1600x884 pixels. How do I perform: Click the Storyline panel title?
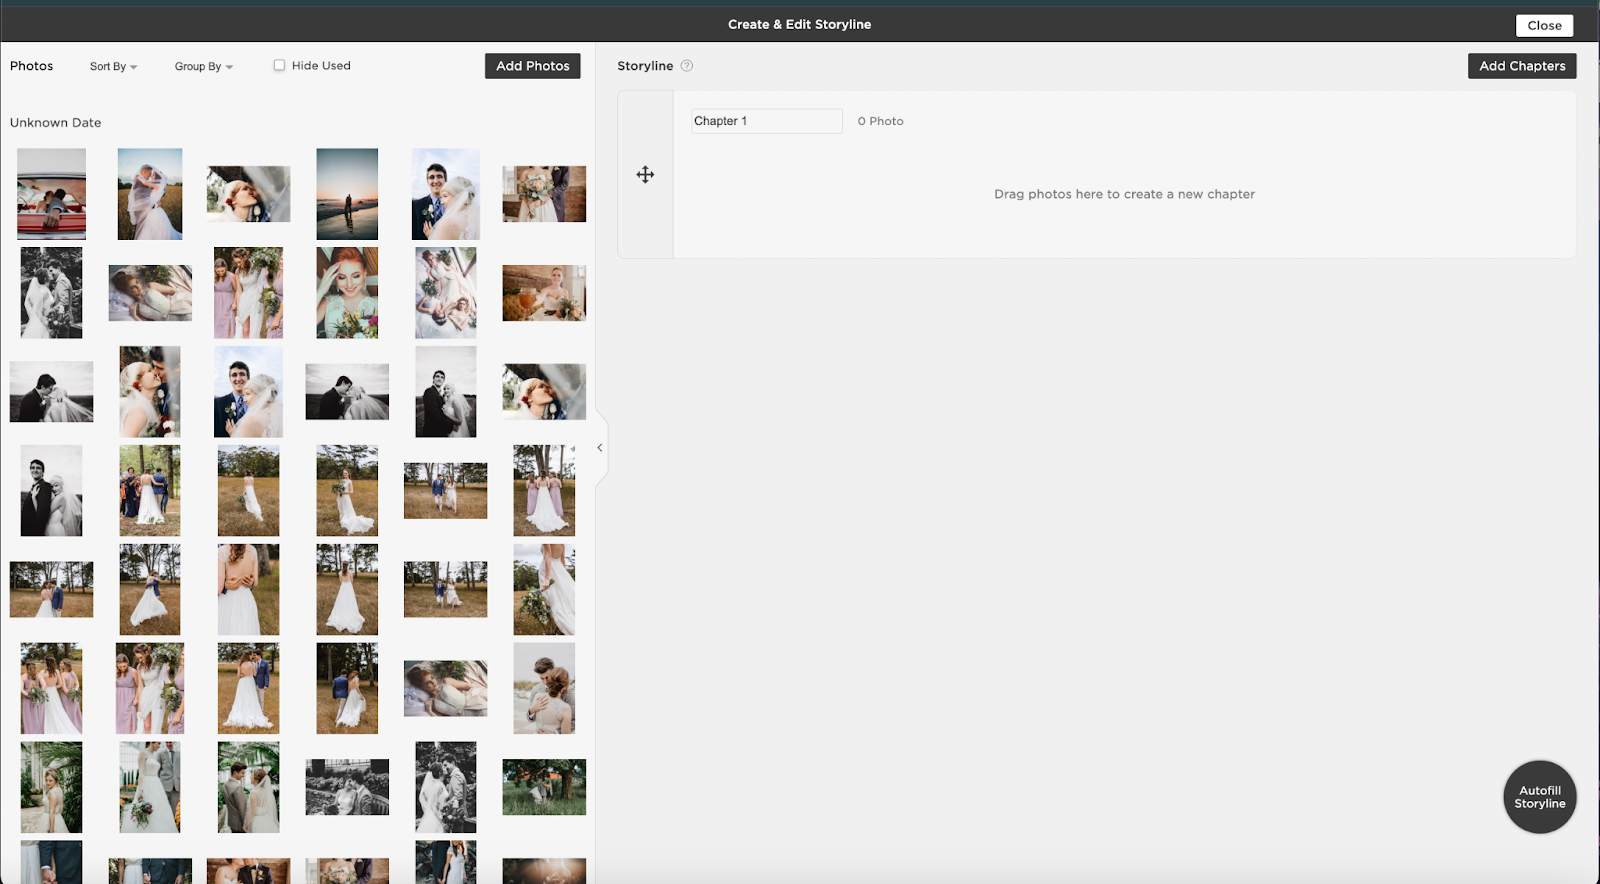645,66
